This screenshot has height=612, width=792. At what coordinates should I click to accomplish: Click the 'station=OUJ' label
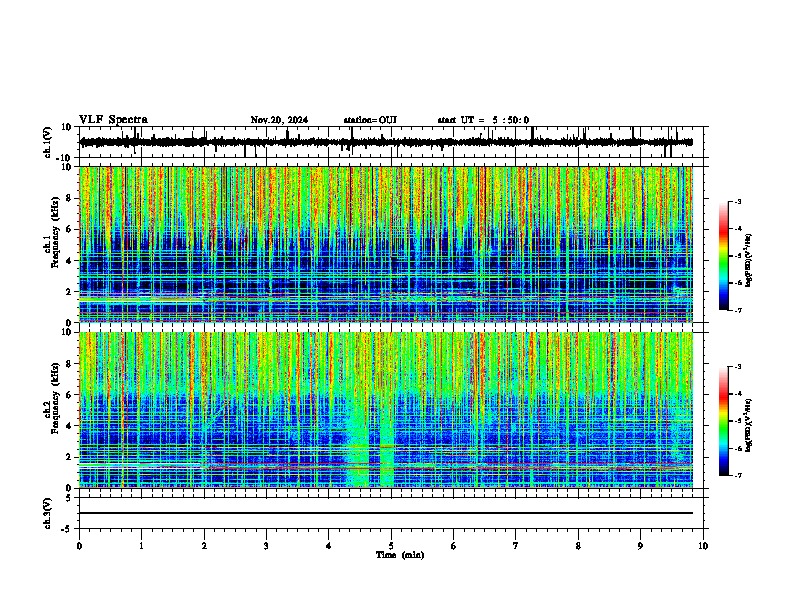click(370, 120)
